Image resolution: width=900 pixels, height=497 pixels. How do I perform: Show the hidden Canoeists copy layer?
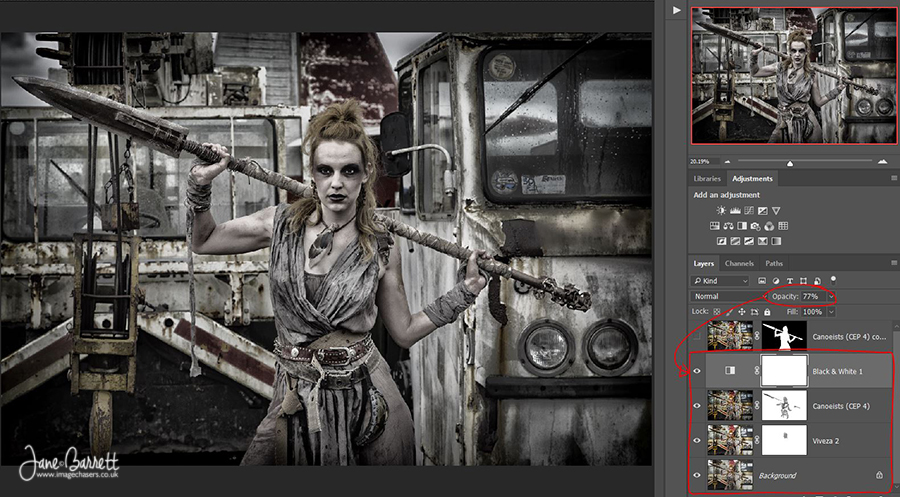(697, 337)
